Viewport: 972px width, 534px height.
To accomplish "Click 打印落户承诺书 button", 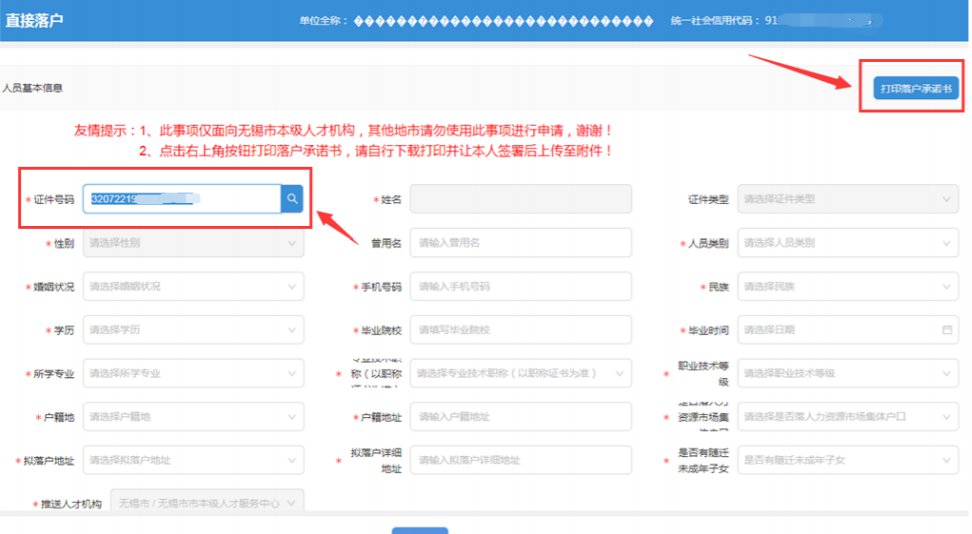I will pyautogui.click(x=914, y=89).
